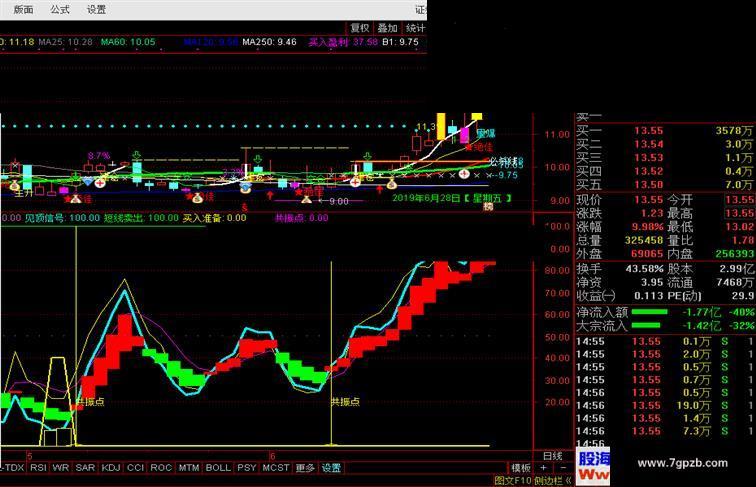Click the plus zoom-in button

pyautogui.click(x=543, y=468)
